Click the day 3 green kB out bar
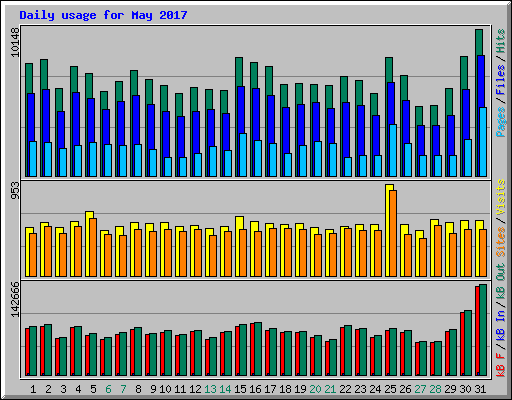Image resolution: width=512 pixels, height=400 pixels. click(x=63, y=357)
